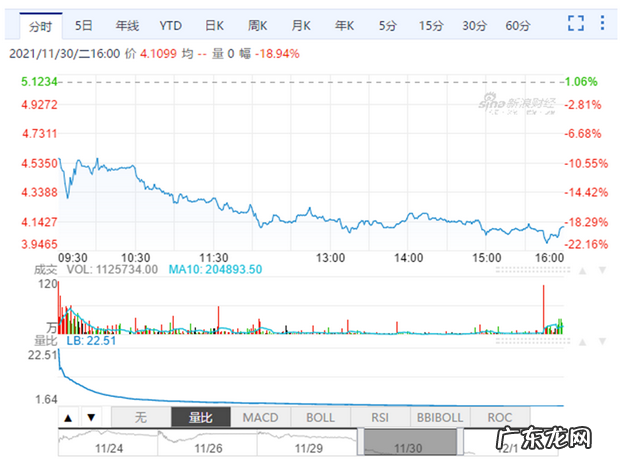630x467 pixels.
Task: Select the 分时 tab
Action: coord(41,27)
